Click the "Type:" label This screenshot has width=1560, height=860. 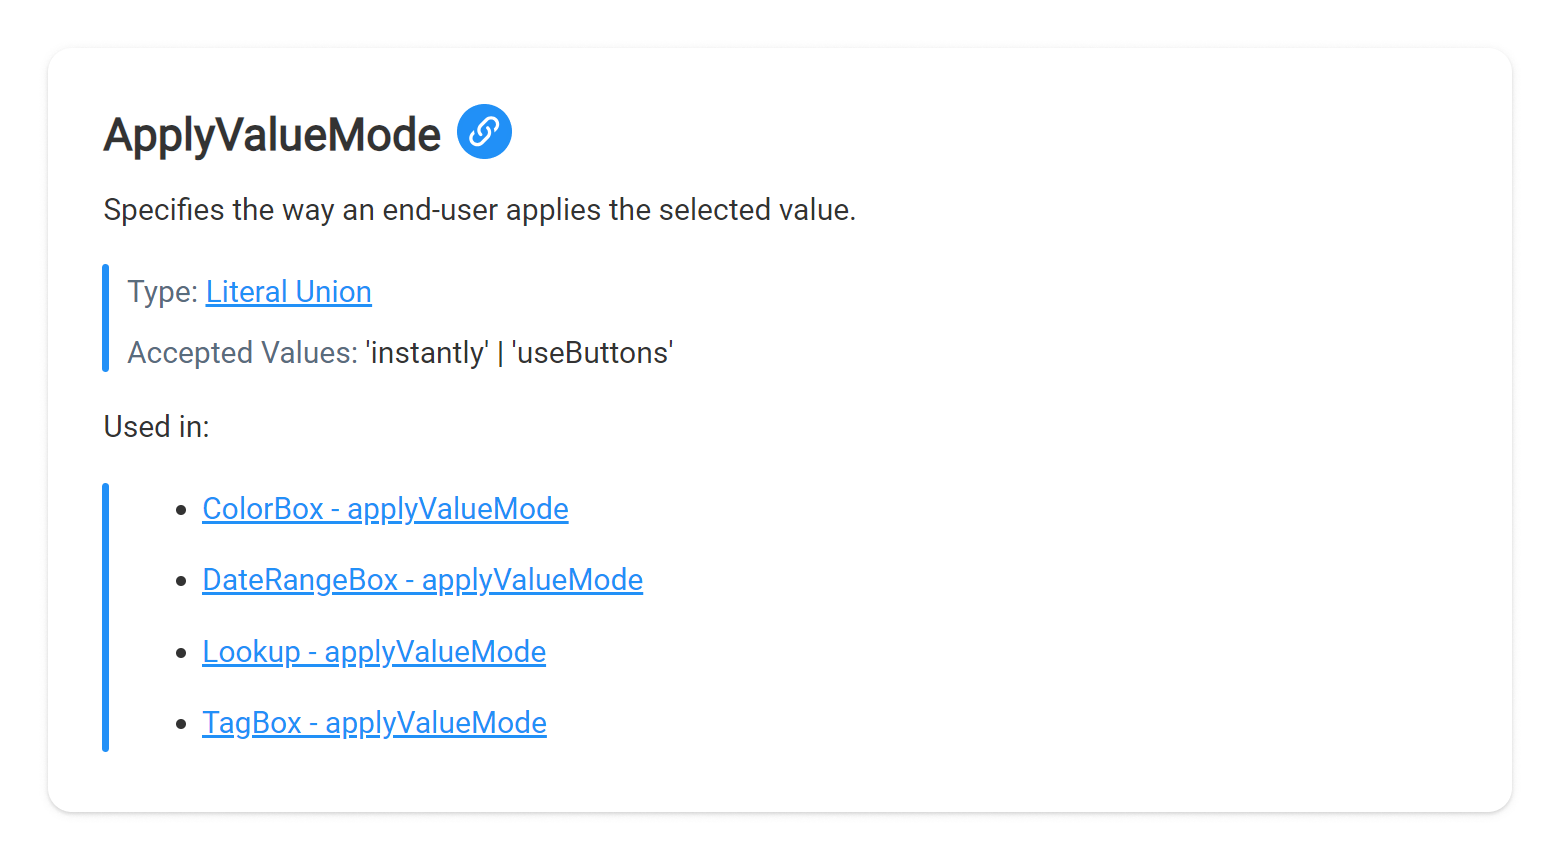[162, 292]
